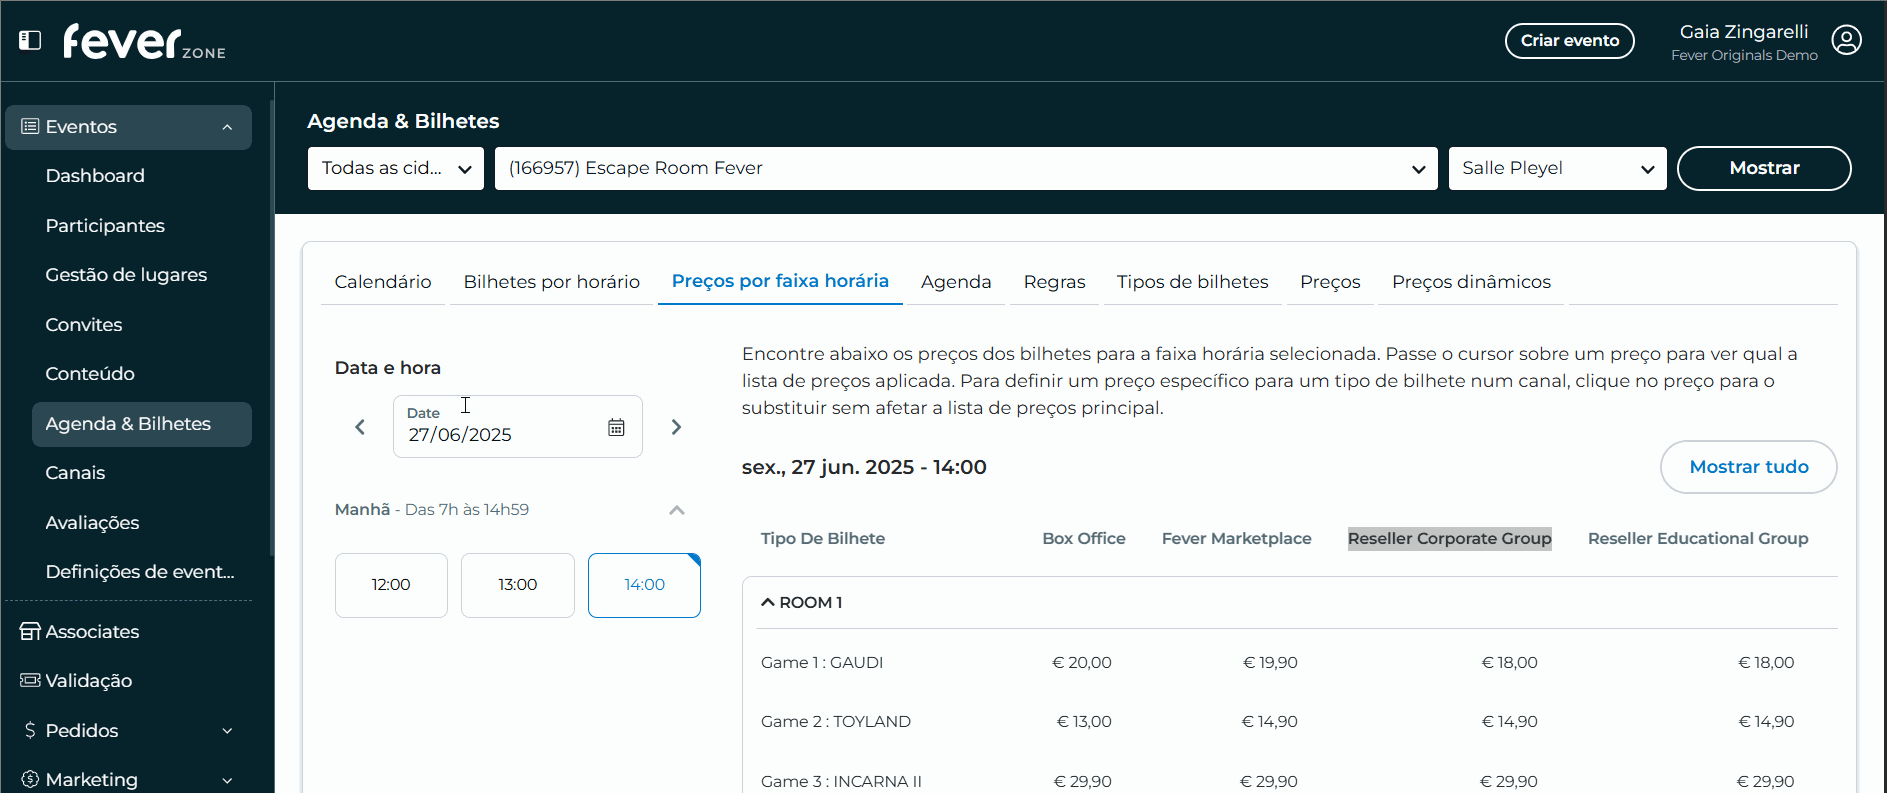1887x793 pixels.
Task: Go to the previous date arrow
Action: pos(360,427)
